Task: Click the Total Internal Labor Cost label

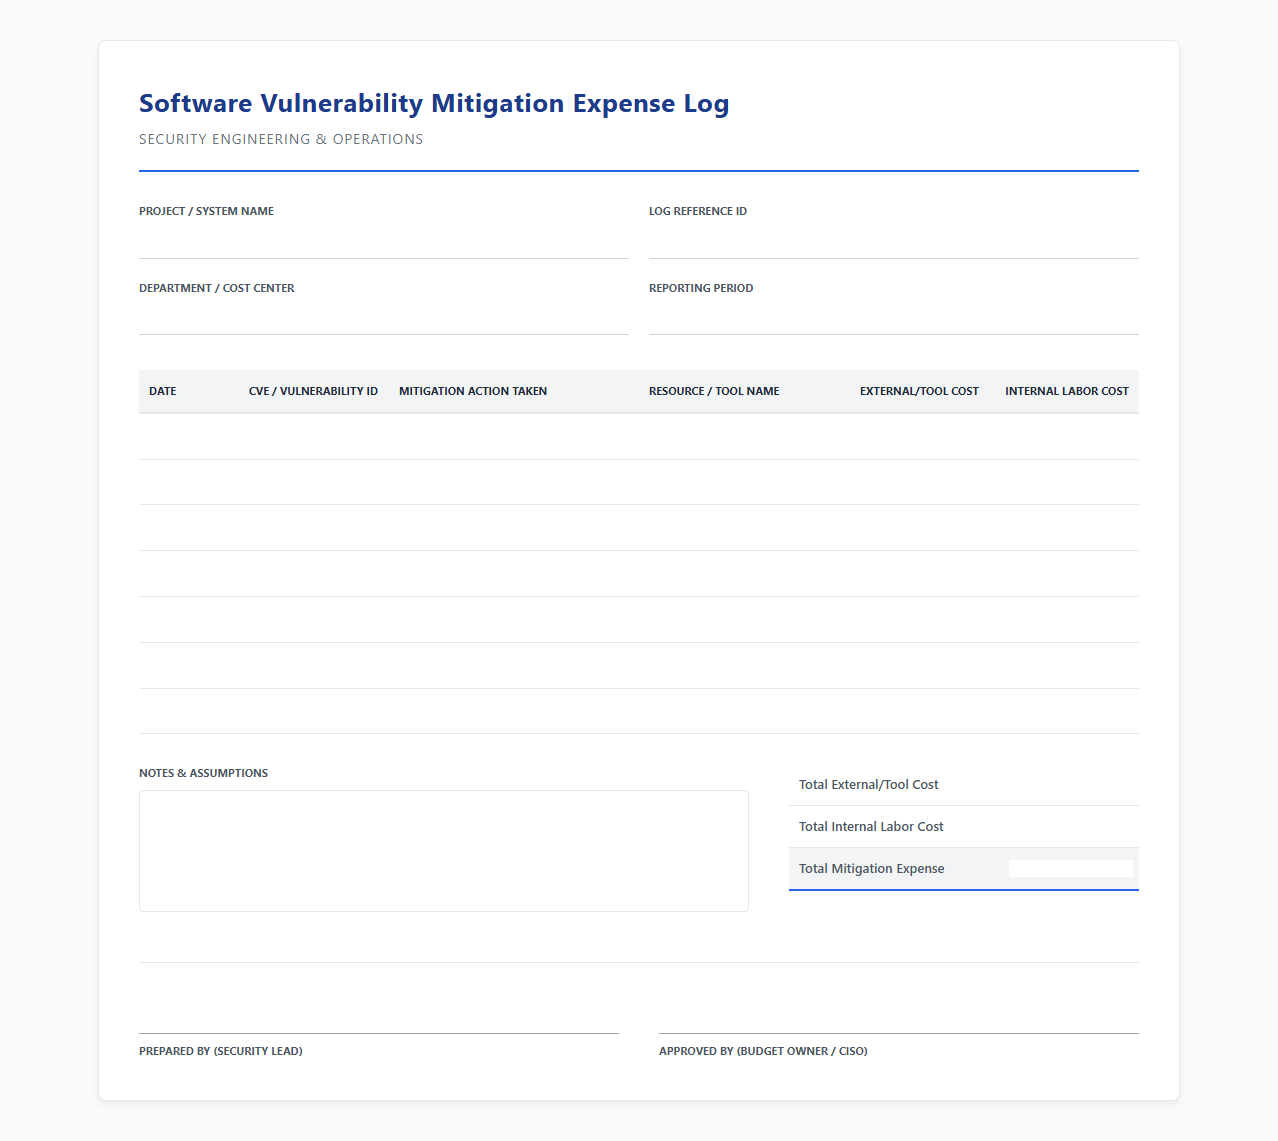Action: coord(871,827)
